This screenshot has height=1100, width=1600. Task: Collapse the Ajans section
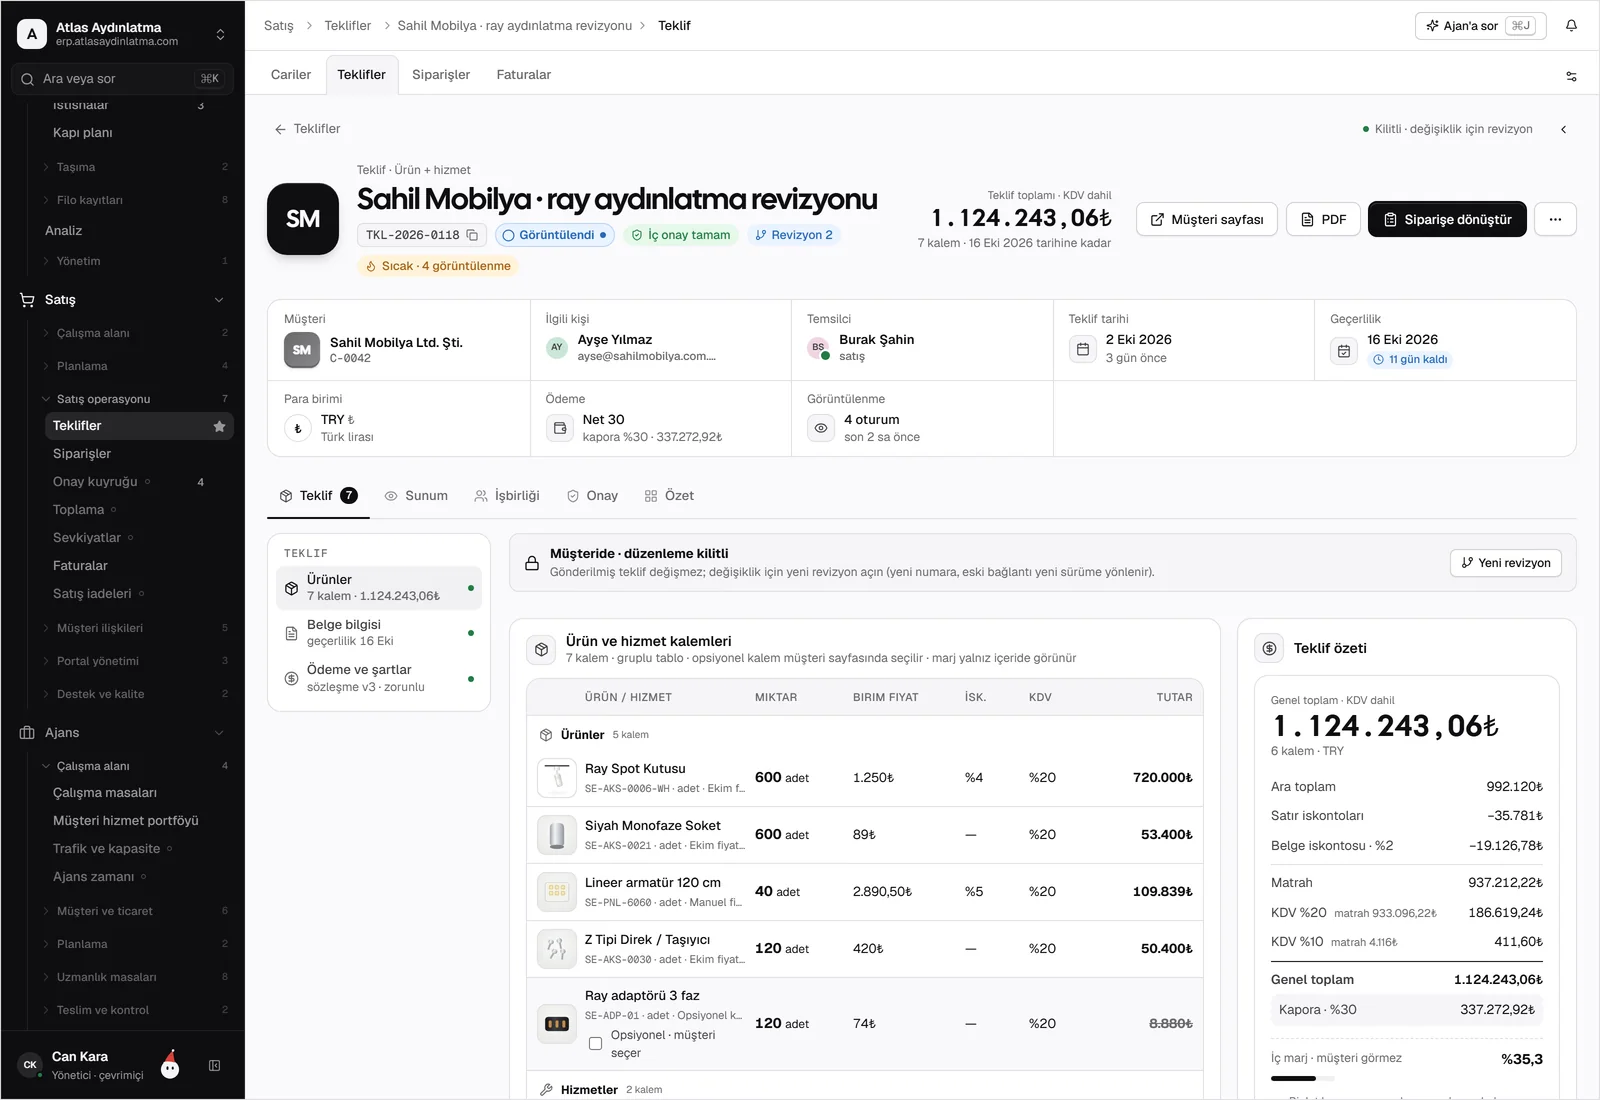tap(219, 733)
